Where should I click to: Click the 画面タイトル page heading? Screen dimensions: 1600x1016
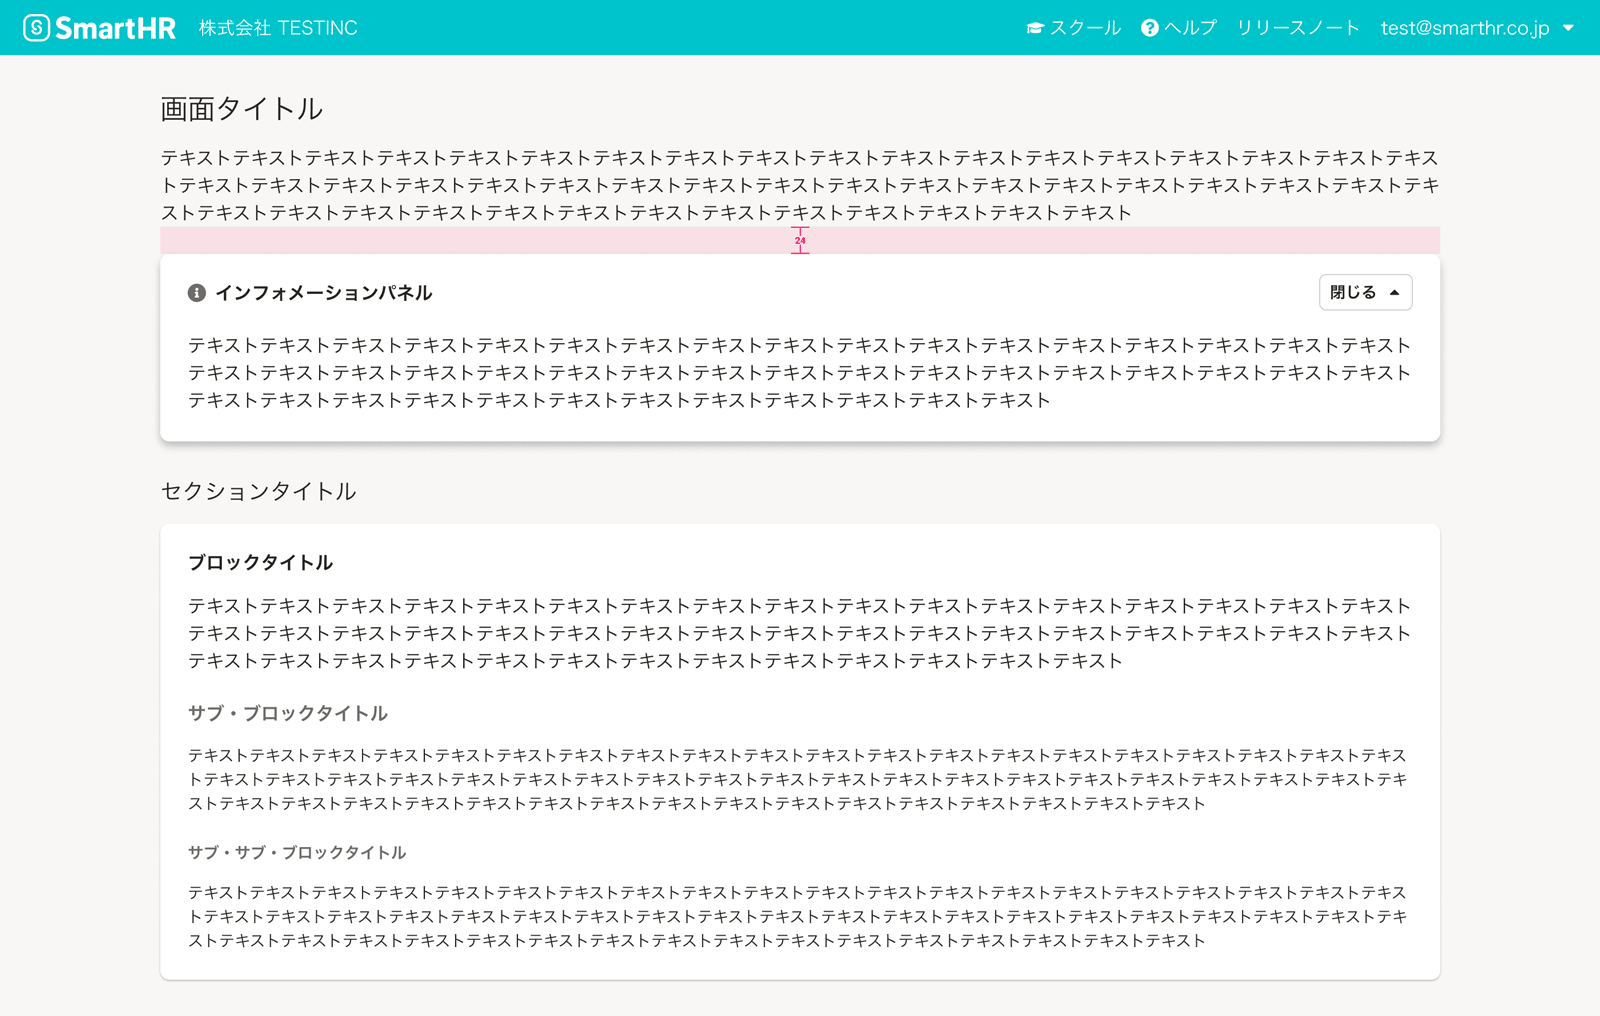click(x=241, y=109)
